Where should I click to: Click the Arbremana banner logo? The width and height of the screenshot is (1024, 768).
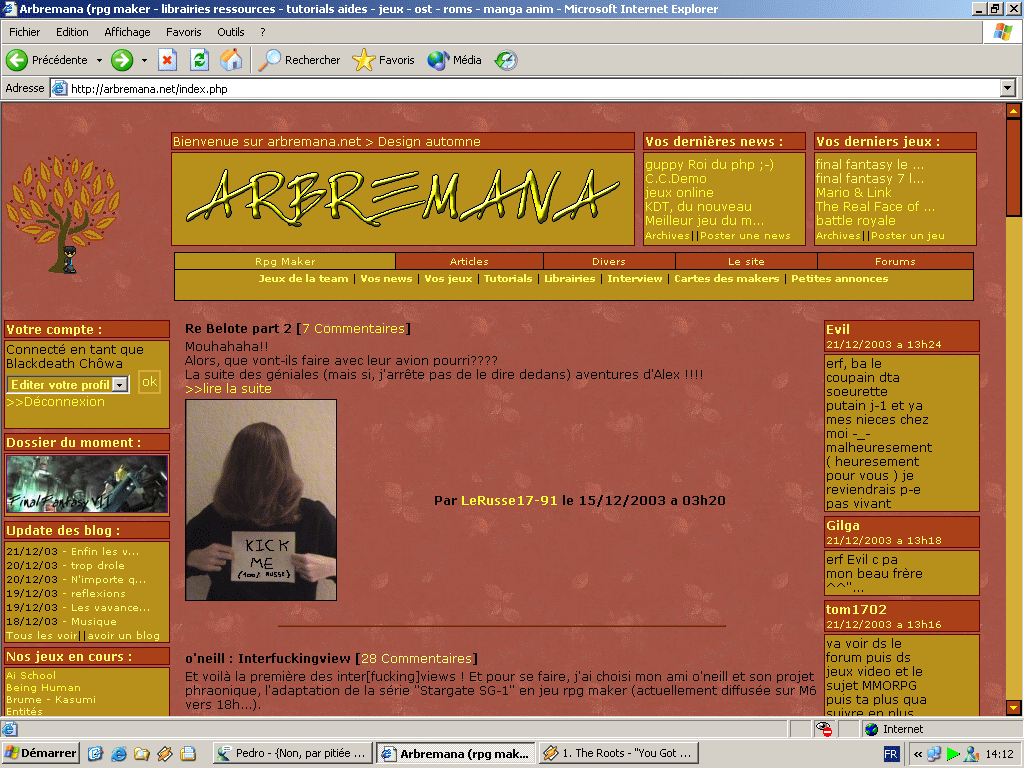pyautogui.click(x=403, y=199)
